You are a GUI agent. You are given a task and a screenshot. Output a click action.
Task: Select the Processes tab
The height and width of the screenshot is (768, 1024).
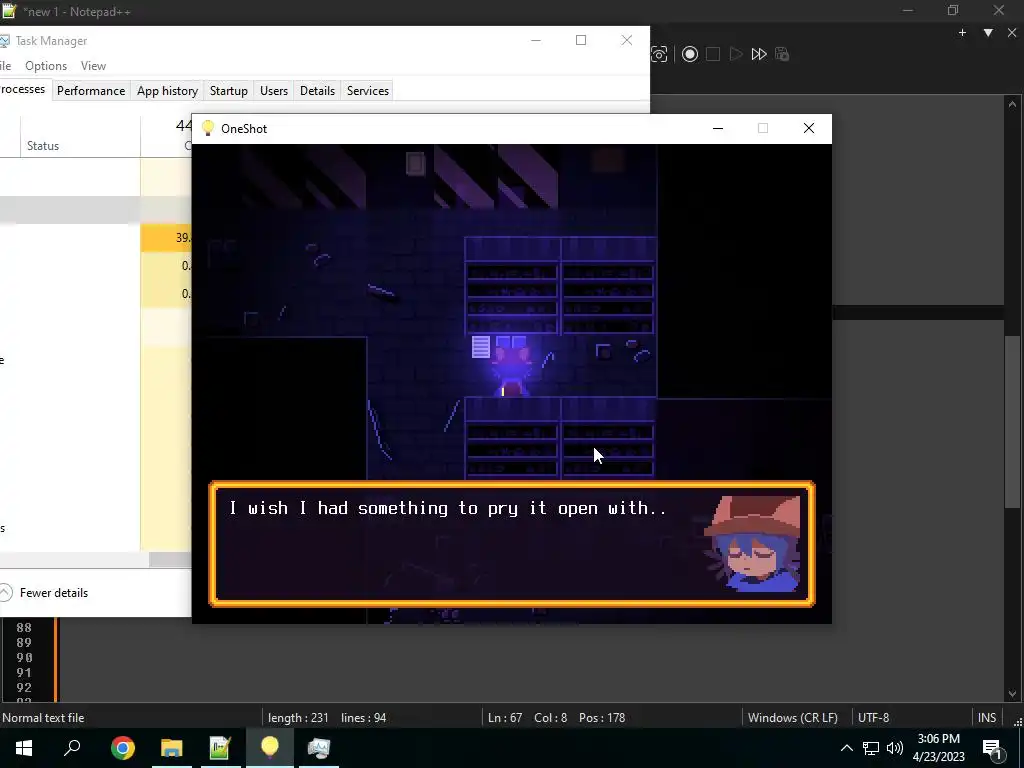pyautogui.click(x=24, y=89)
